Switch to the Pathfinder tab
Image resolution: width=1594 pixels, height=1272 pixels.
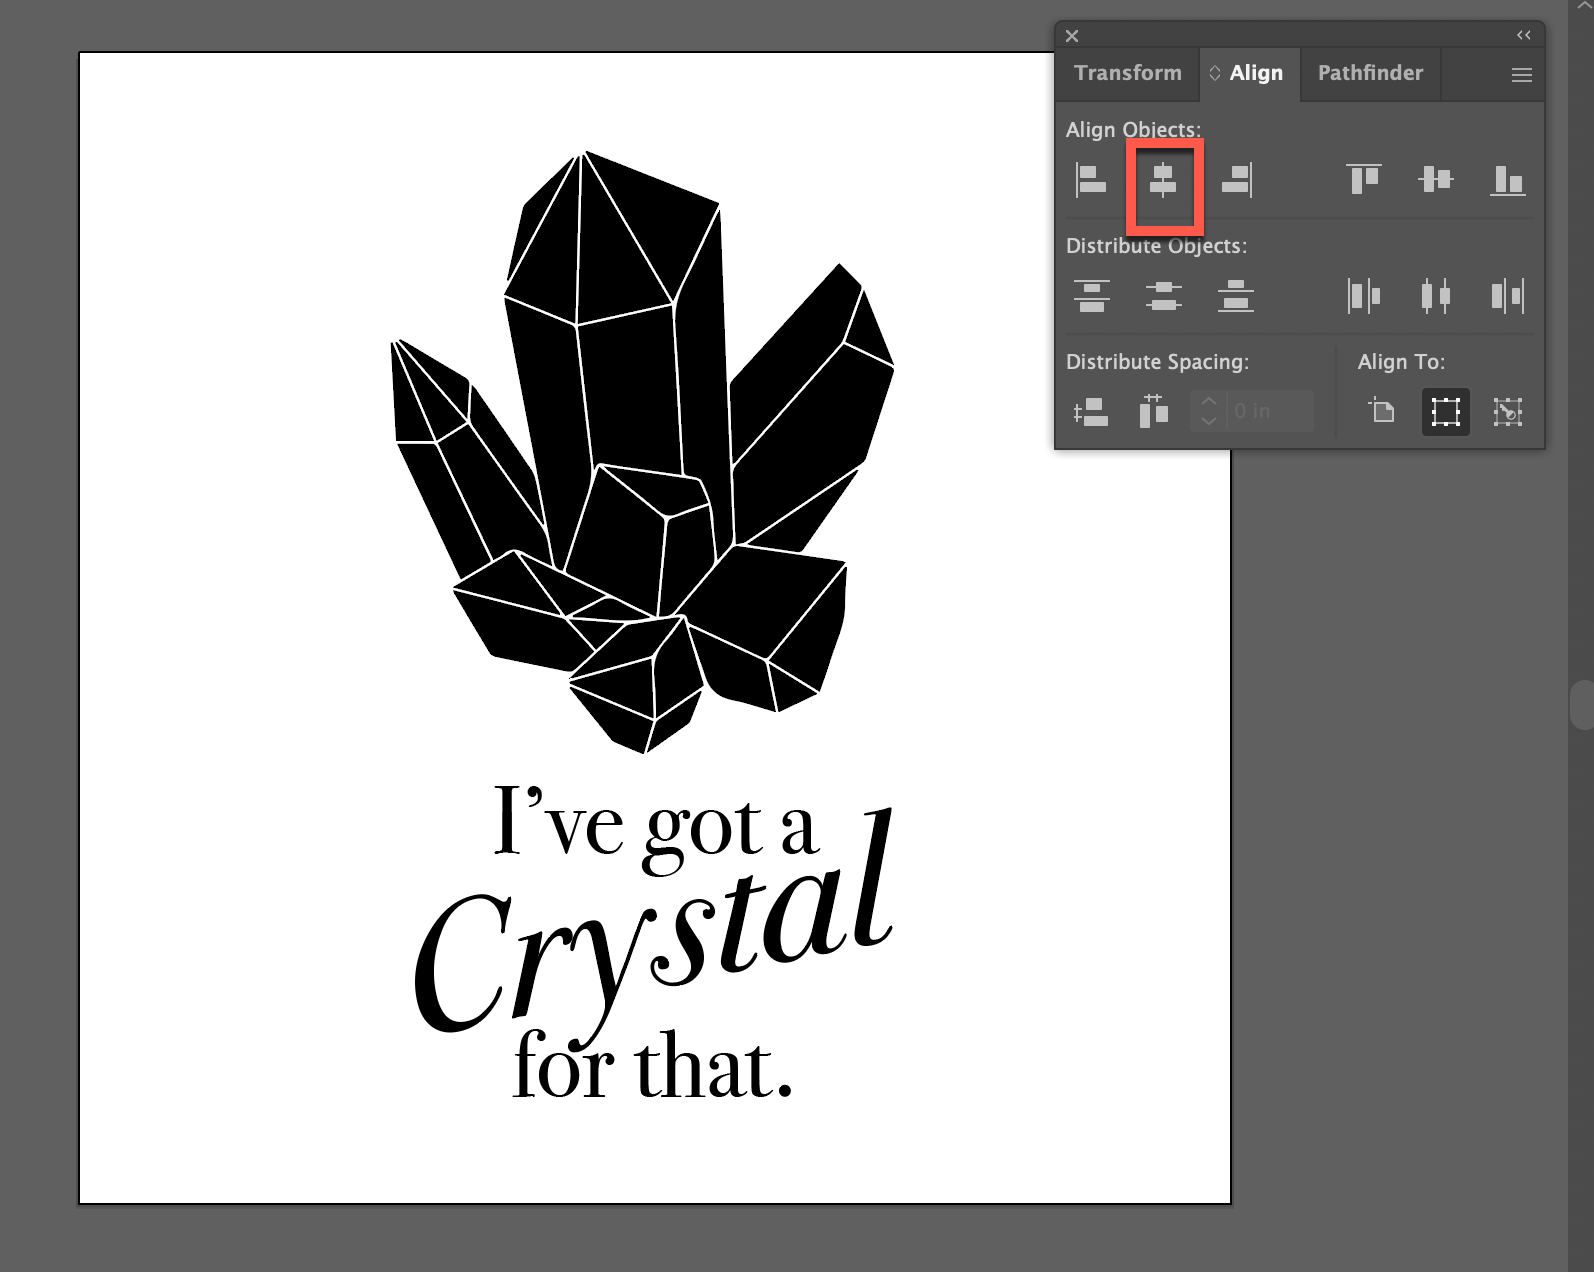[1370, 73]
